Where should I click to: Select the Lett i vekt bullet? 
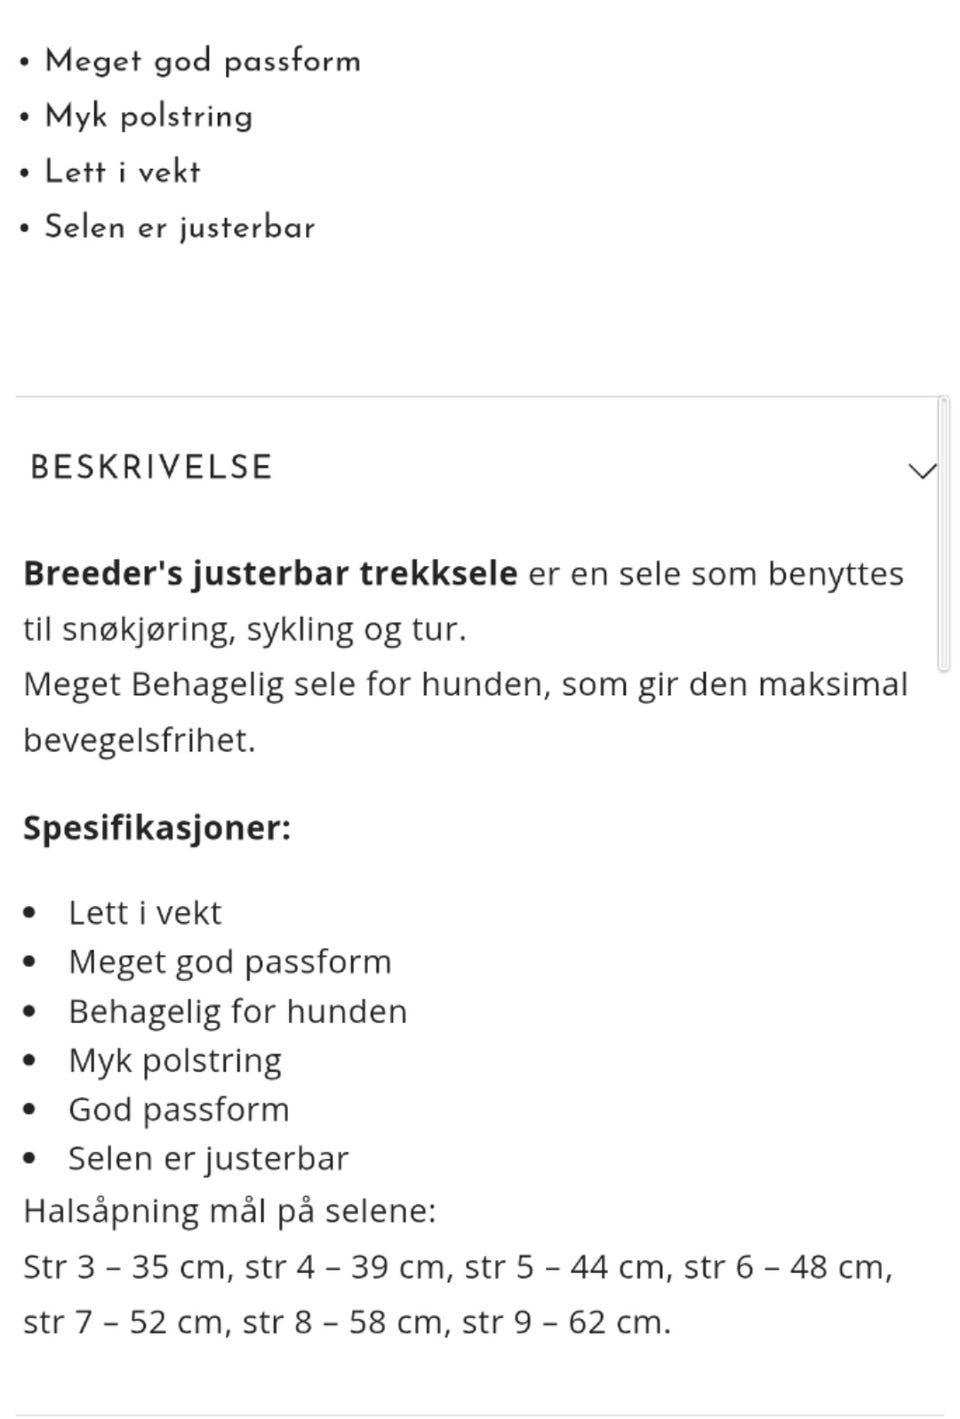click(x=122, y=171)
